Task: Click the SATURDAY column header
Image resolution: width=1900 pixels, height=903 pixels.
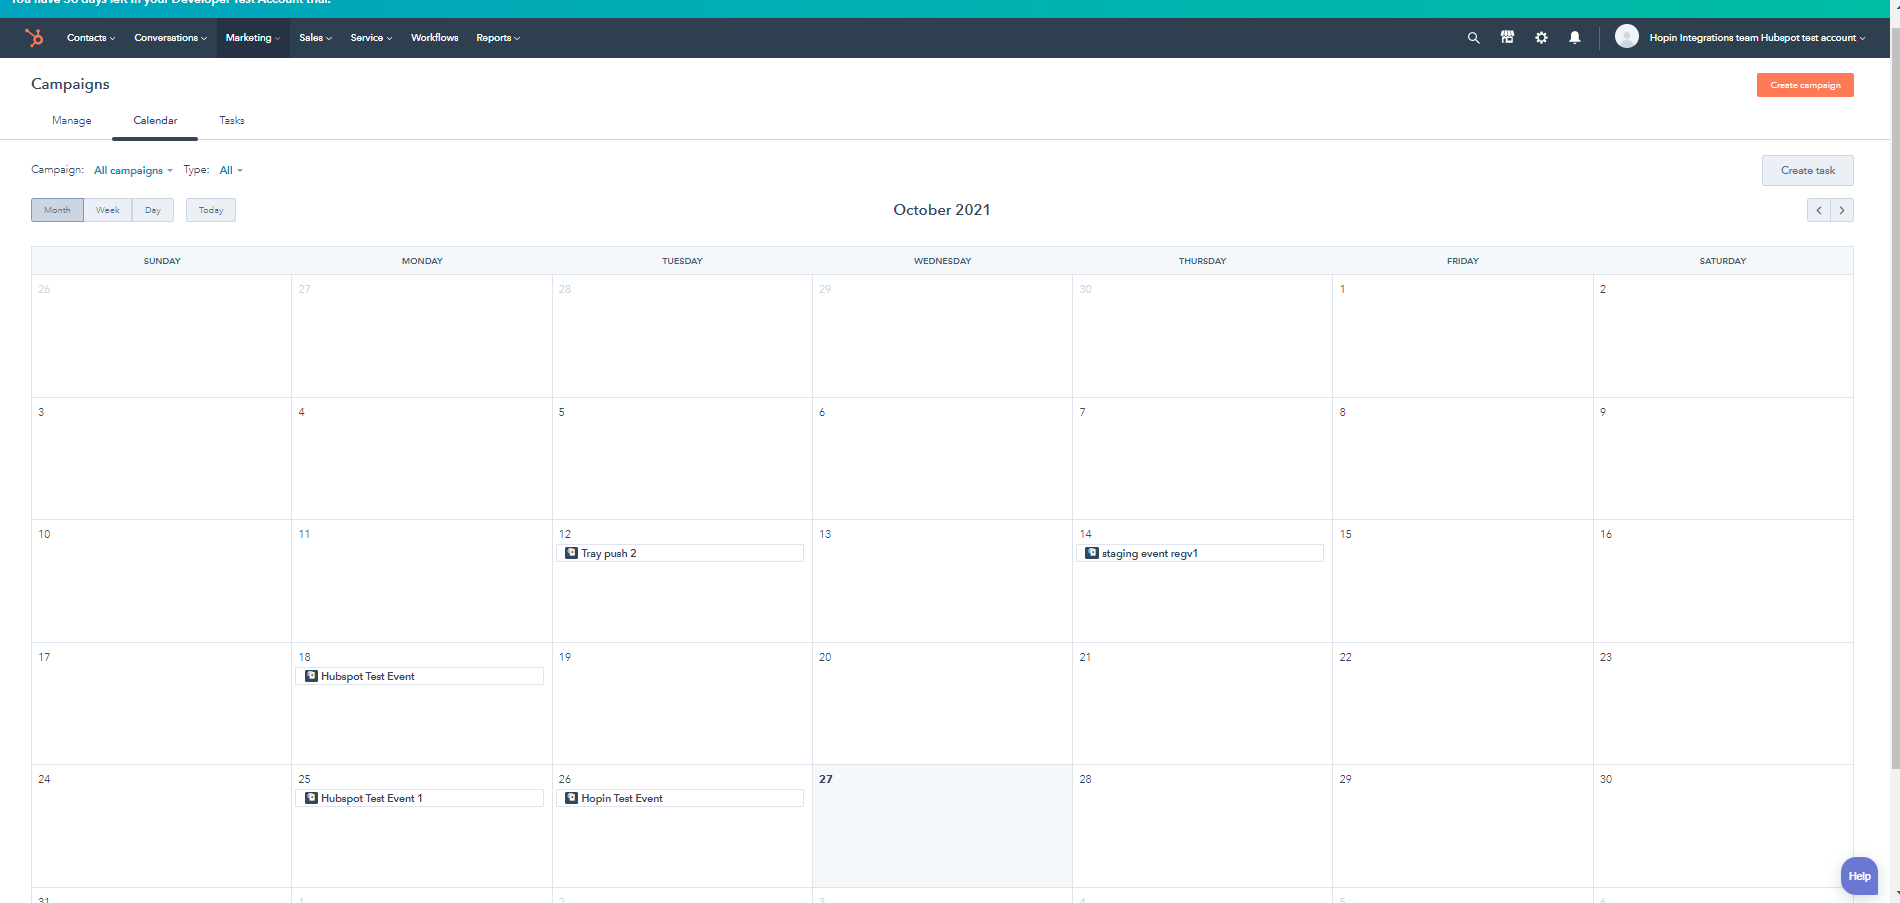Action: click(x=1723, y=261)
